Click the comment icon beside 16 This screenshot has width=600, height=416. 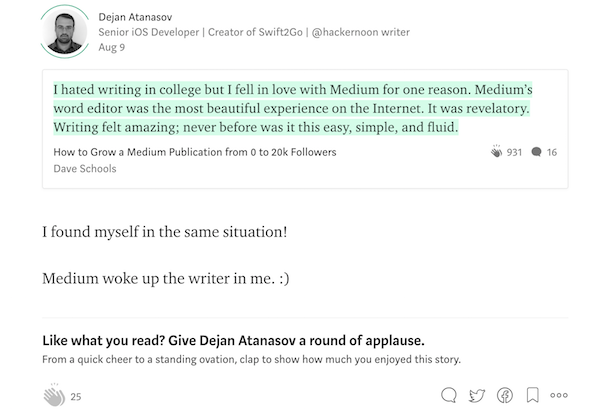tap(537, 152)
